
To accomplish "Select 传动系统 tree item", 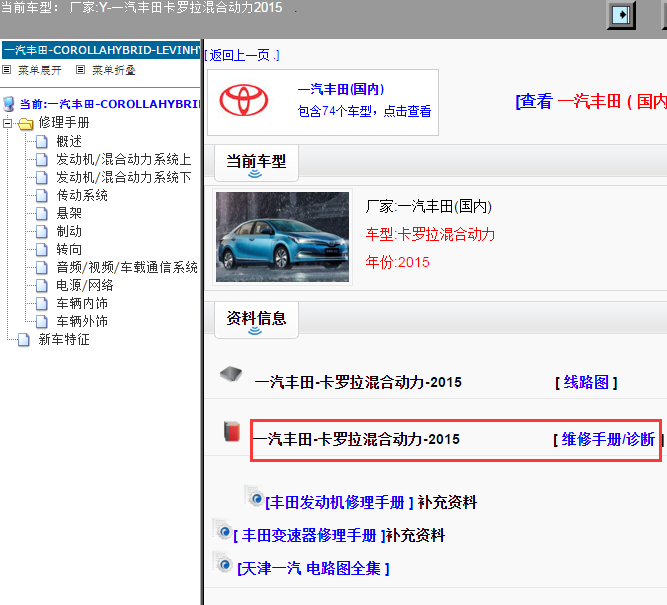I will click(82, 196).
